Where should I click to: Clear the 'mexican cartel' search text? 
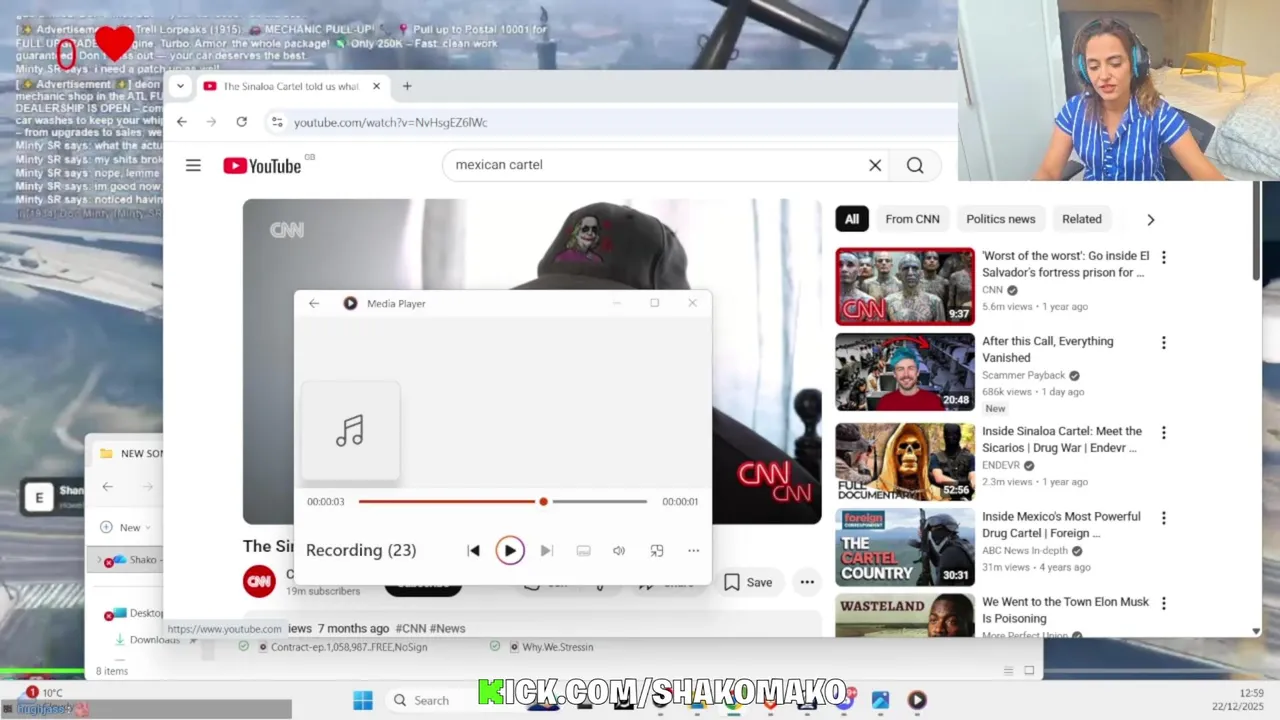(875, 165)
